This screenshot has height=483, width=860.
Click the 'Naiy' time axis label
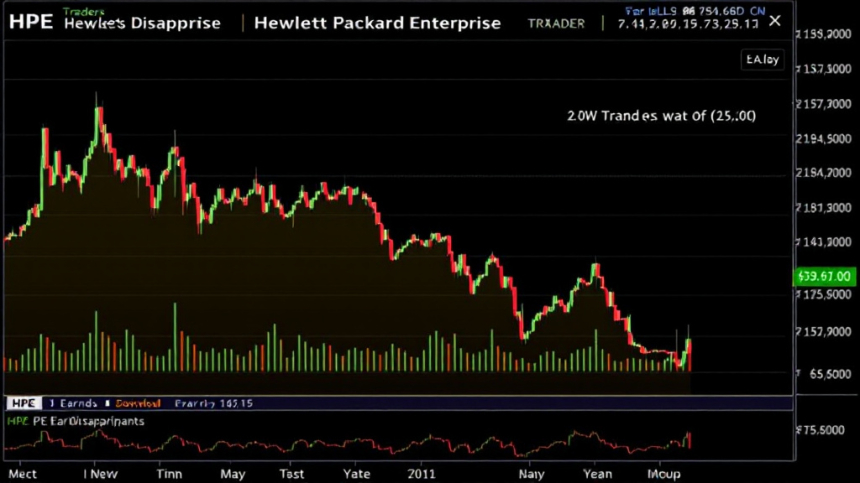click(531, 474)
